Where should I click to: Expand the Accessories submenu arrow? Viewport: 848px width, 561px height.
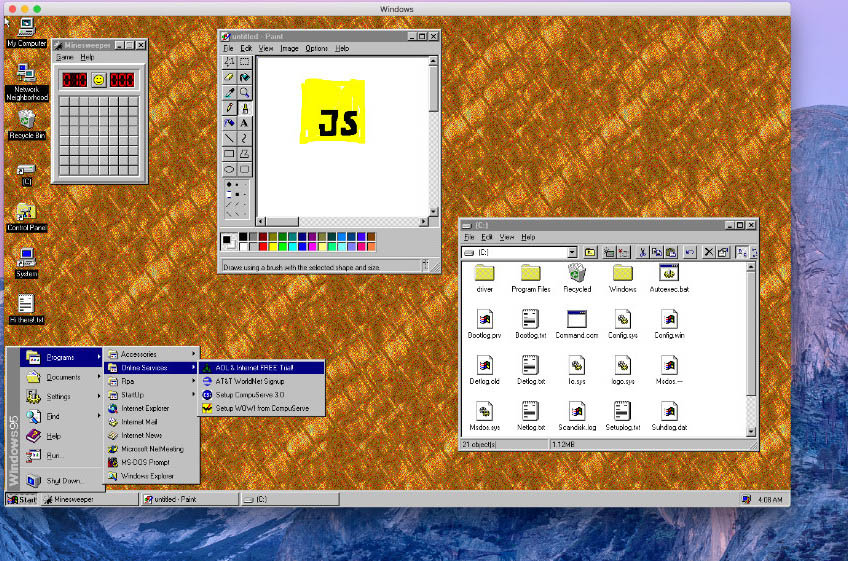193,354
